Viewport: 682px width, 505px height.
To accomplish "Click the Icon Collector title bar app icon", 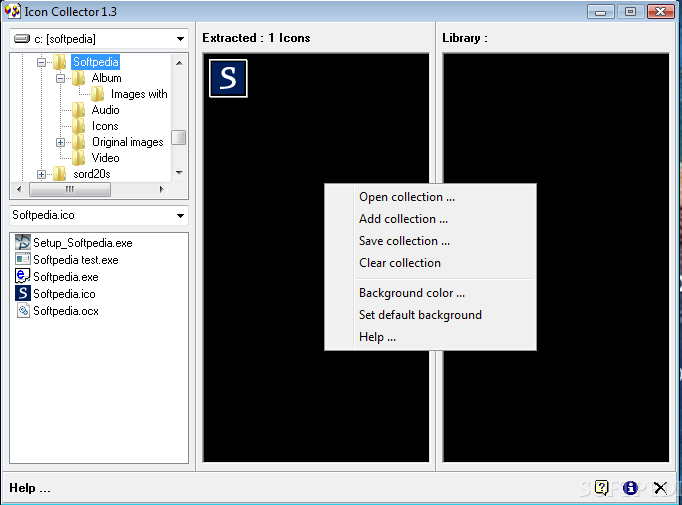I will point(13,11).
